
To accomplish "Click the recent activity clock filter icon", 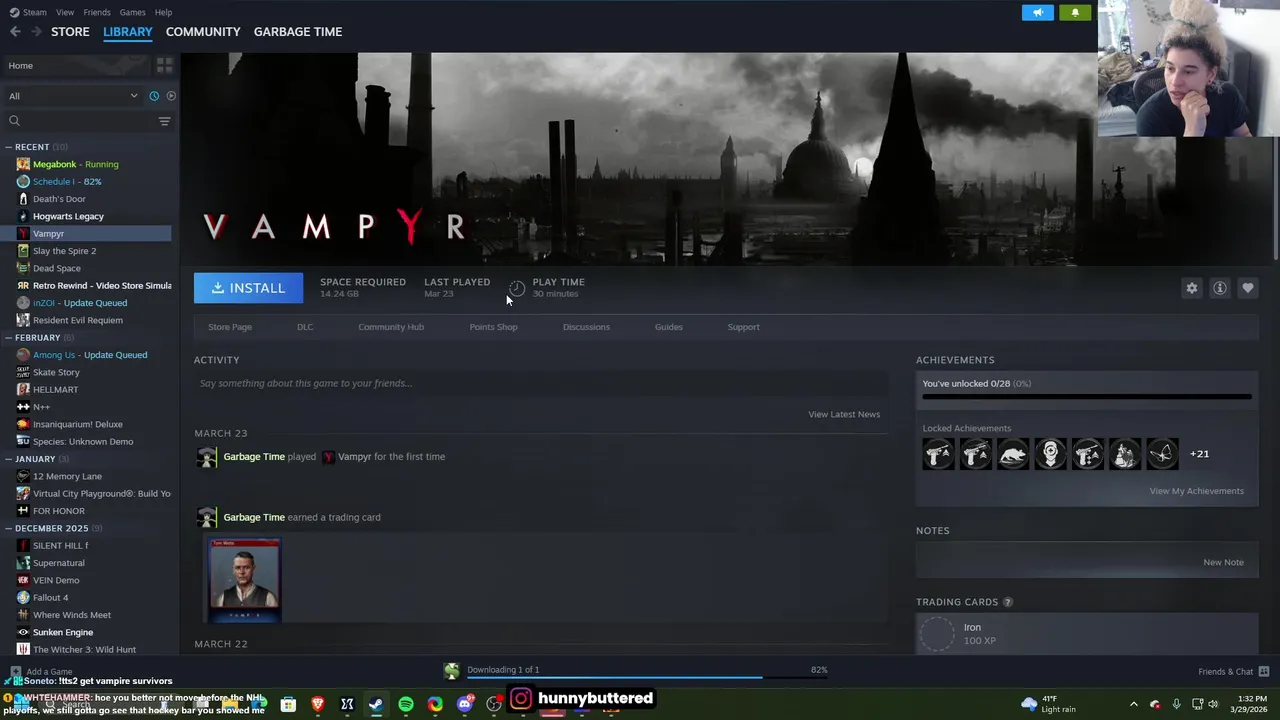I will pyautogui.click(x=154, y=96).
